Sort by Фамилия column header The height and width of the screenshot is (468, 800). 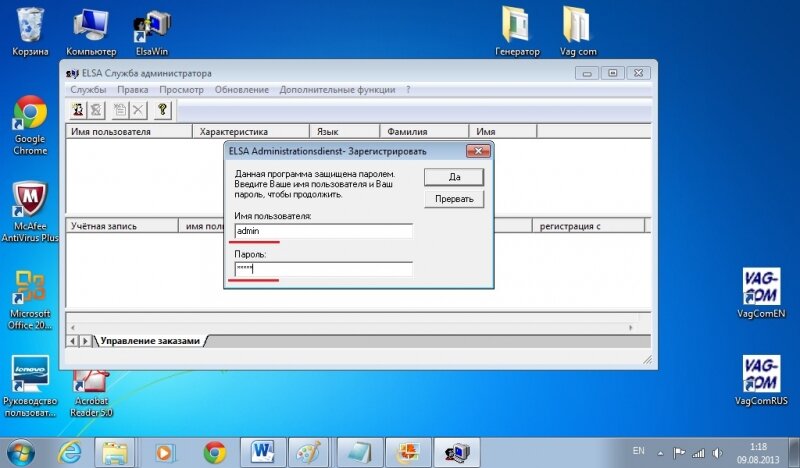point(424,132)
